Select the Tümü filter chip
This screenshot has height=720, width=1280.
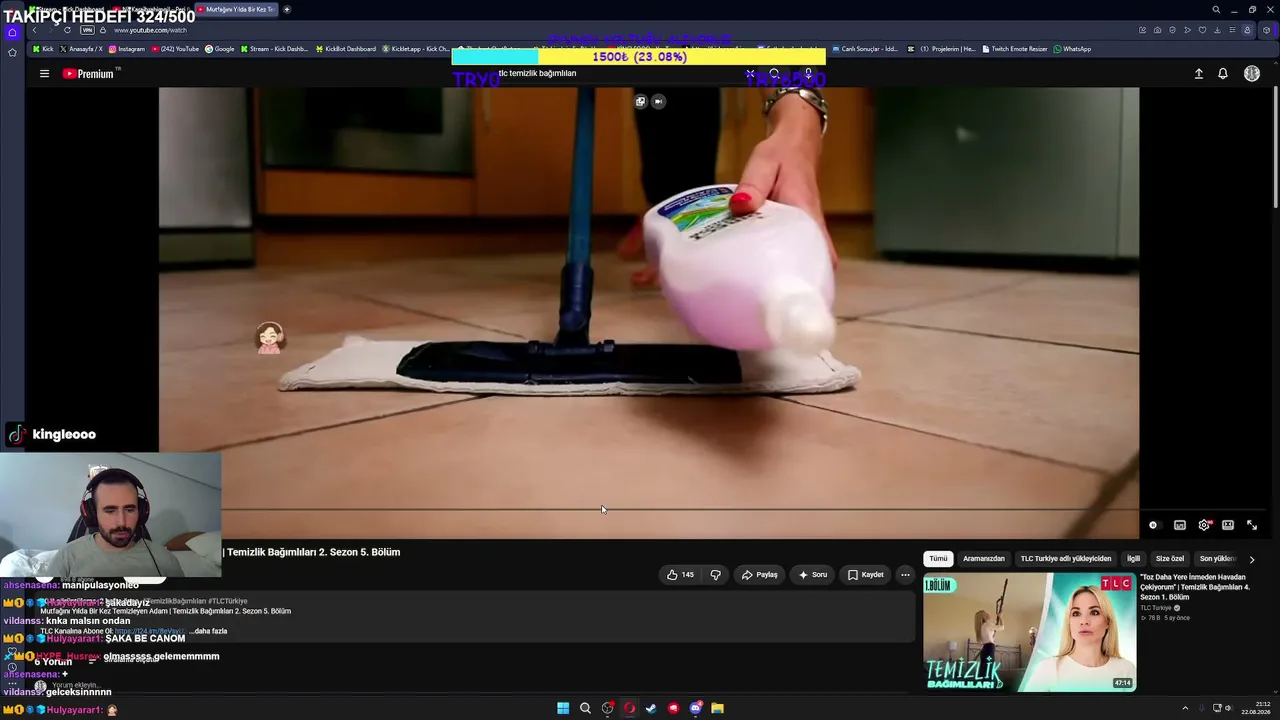tap(938, 559)
